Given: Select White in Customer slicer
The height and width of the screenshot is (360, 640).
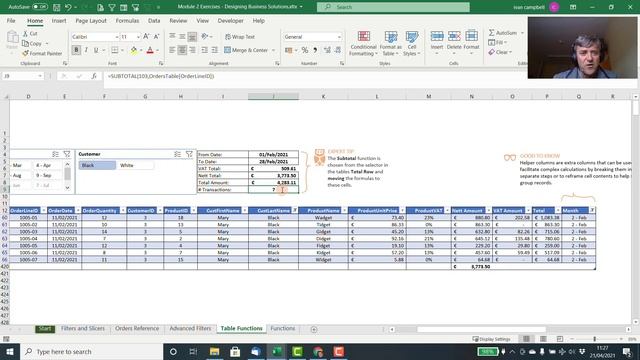Looking at the screenshot, I should pyautogui.click(x=136, y=165).
